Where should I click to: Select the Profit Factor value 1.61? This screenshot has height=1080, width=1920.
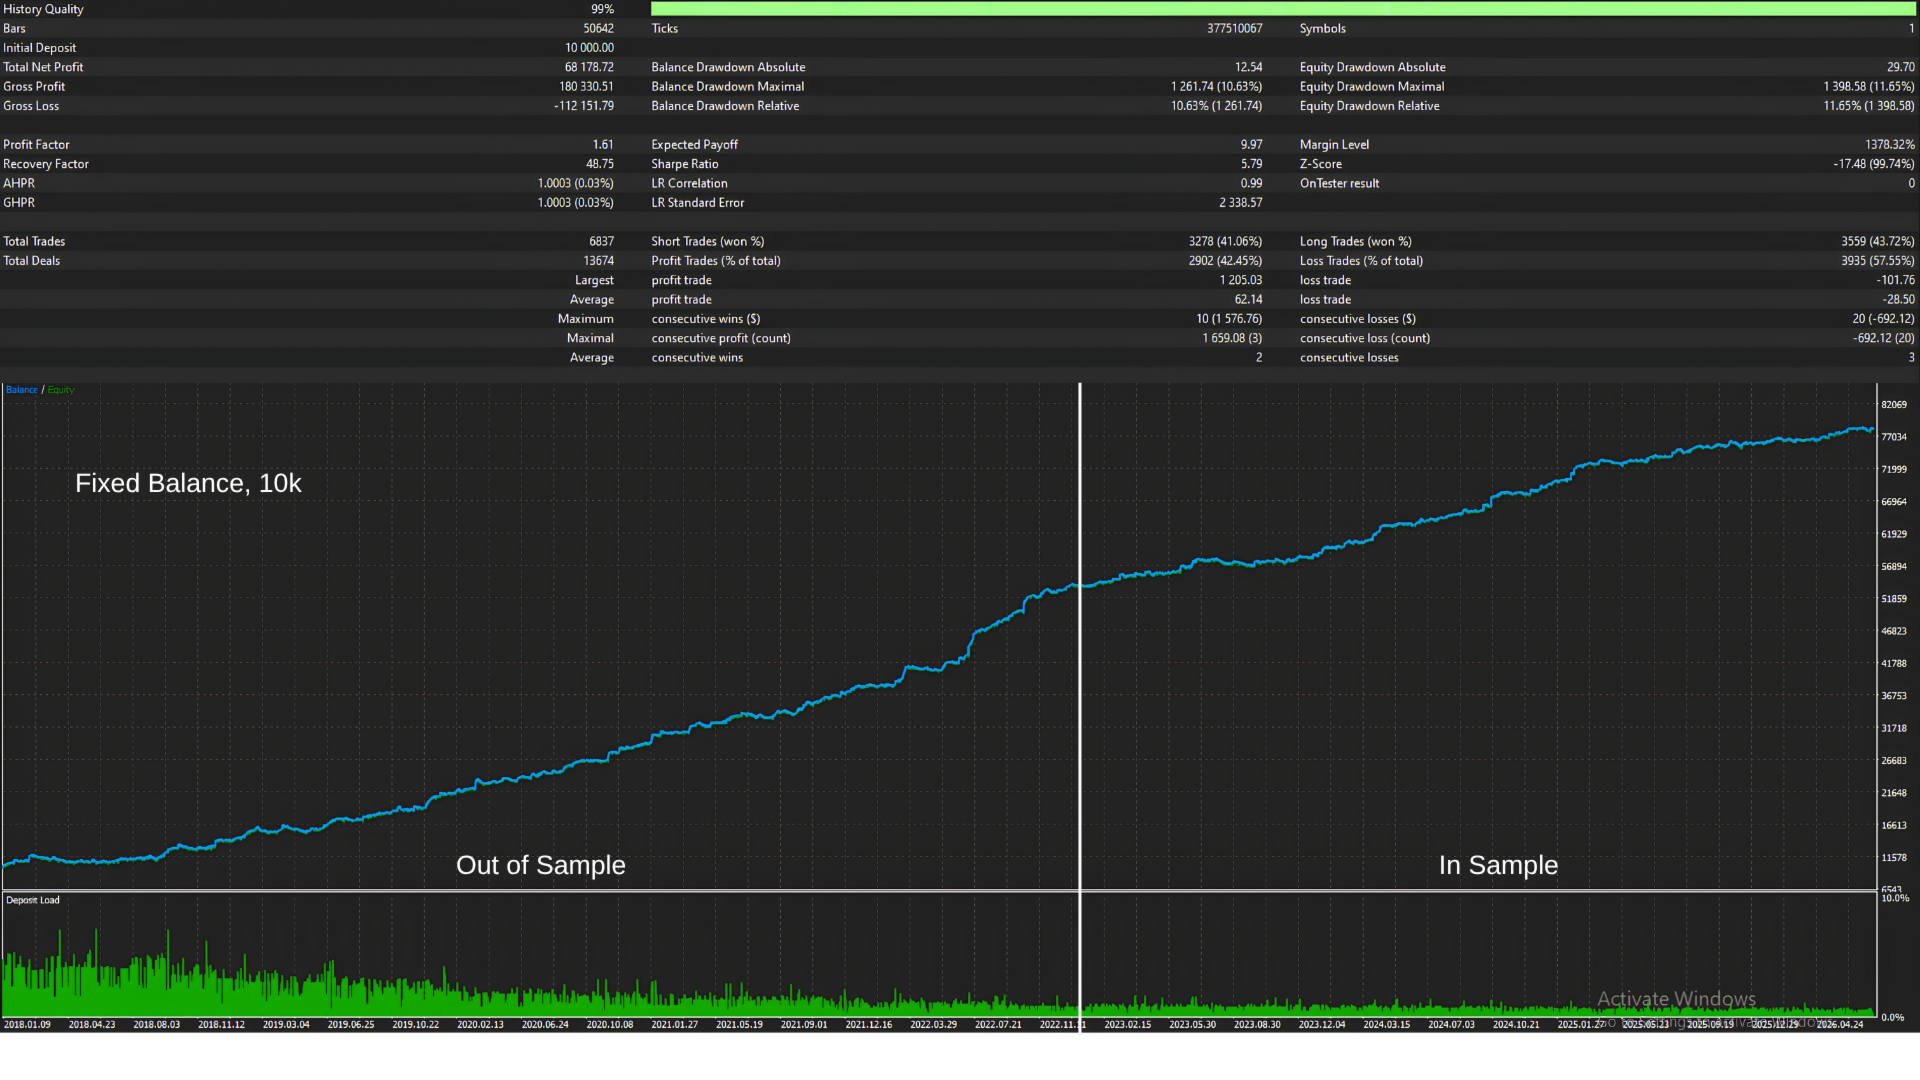603,145
